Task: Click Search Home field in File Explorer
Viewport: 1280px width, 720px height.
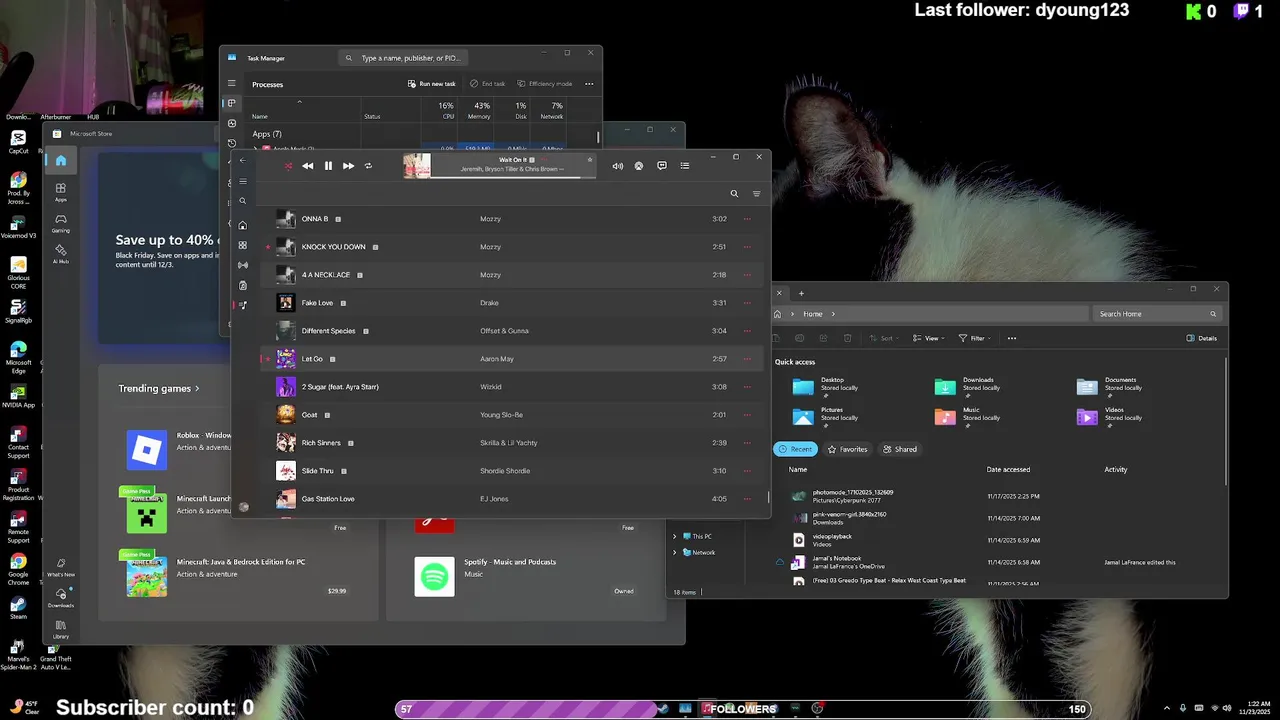Action: (1156, 313)
